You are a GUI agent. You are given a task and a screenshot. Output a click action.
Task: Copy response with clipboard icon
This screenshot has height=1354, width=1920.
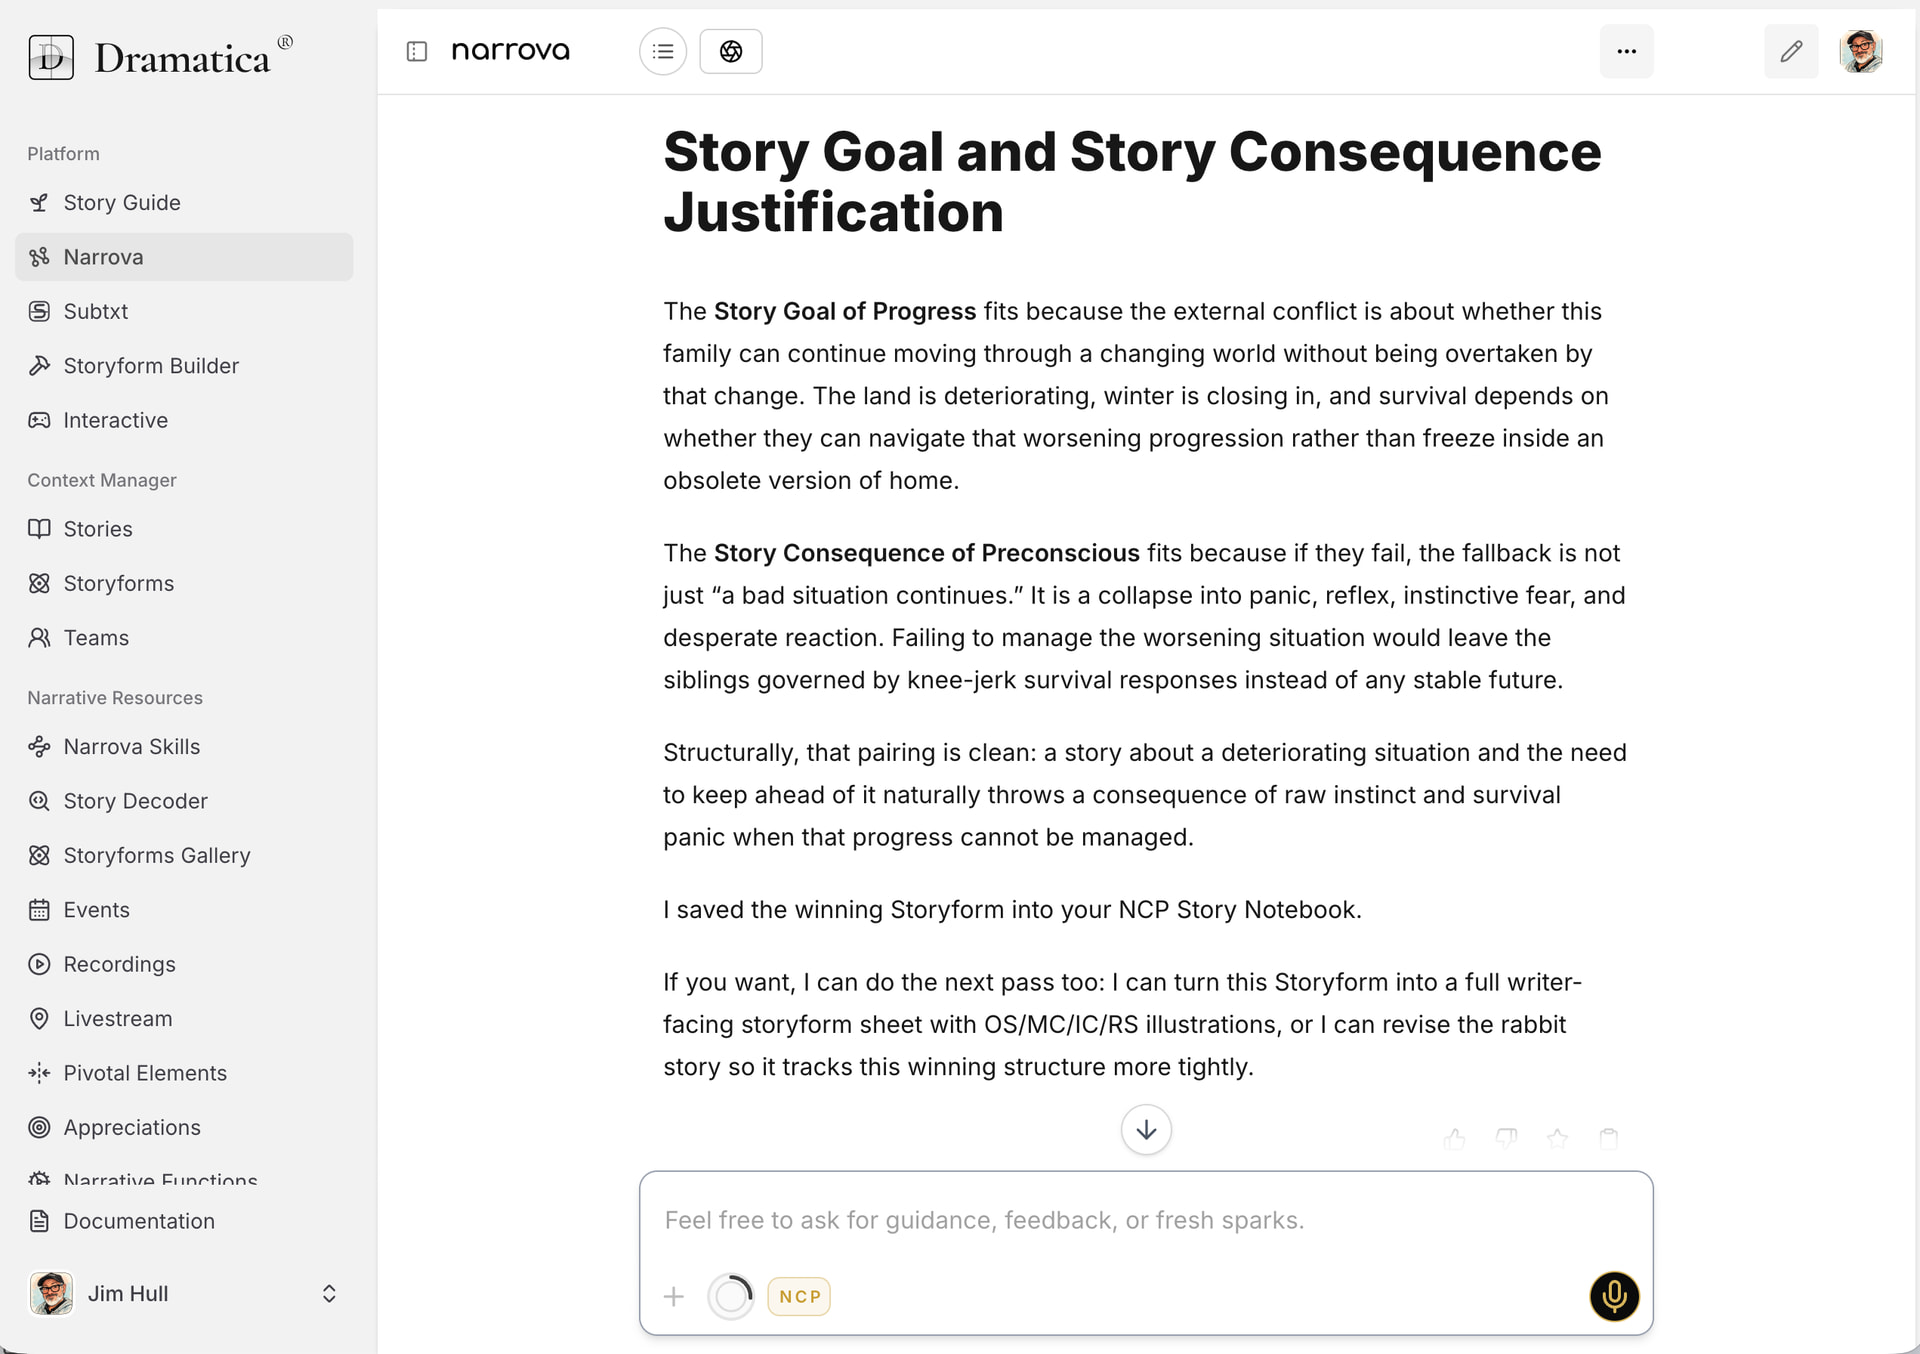(1608, 1138)
